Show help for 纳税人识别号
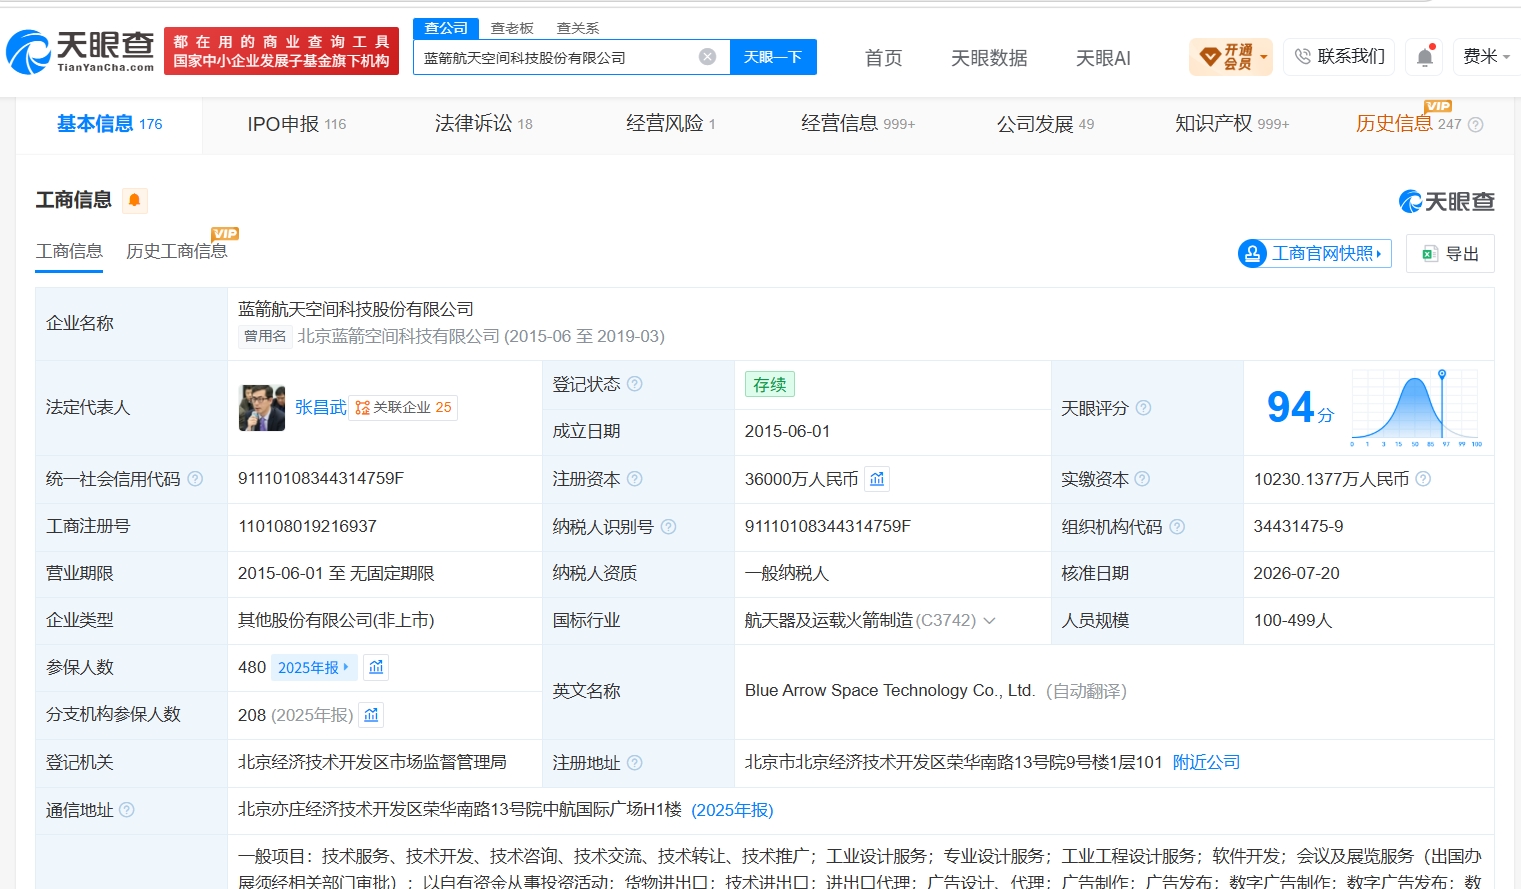The width and height of the screenshot is (1521, 889). 668,527
